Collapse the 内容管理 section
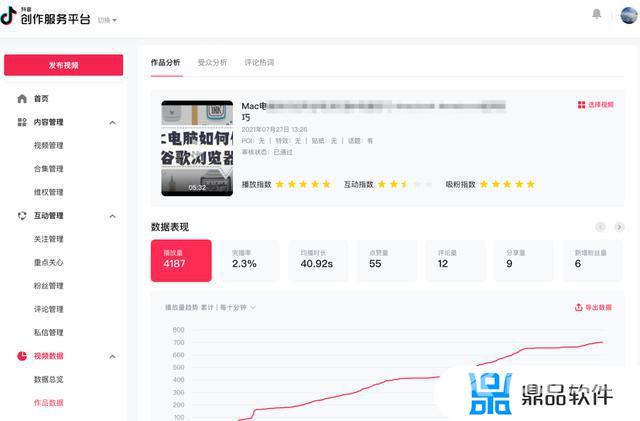Screen dimensions: 640x421 point(113,123)
